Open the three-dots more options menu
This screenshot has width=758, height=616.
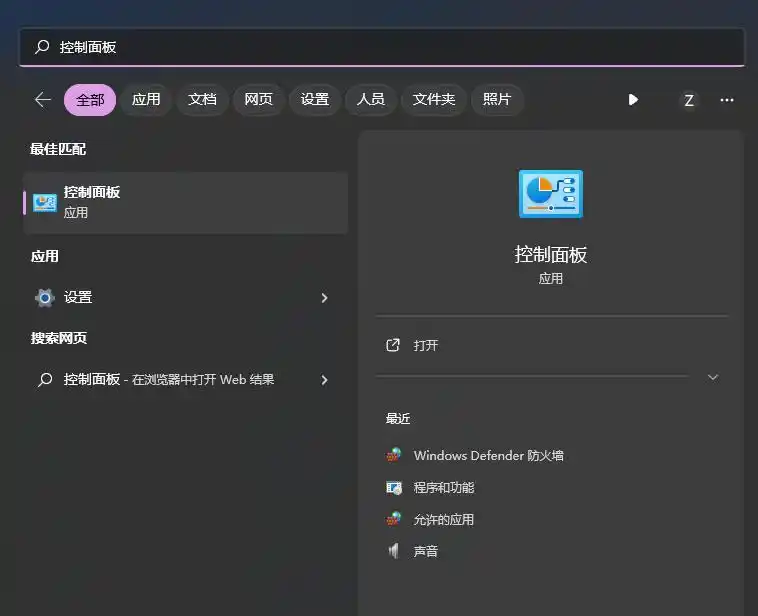click(727, 100)
